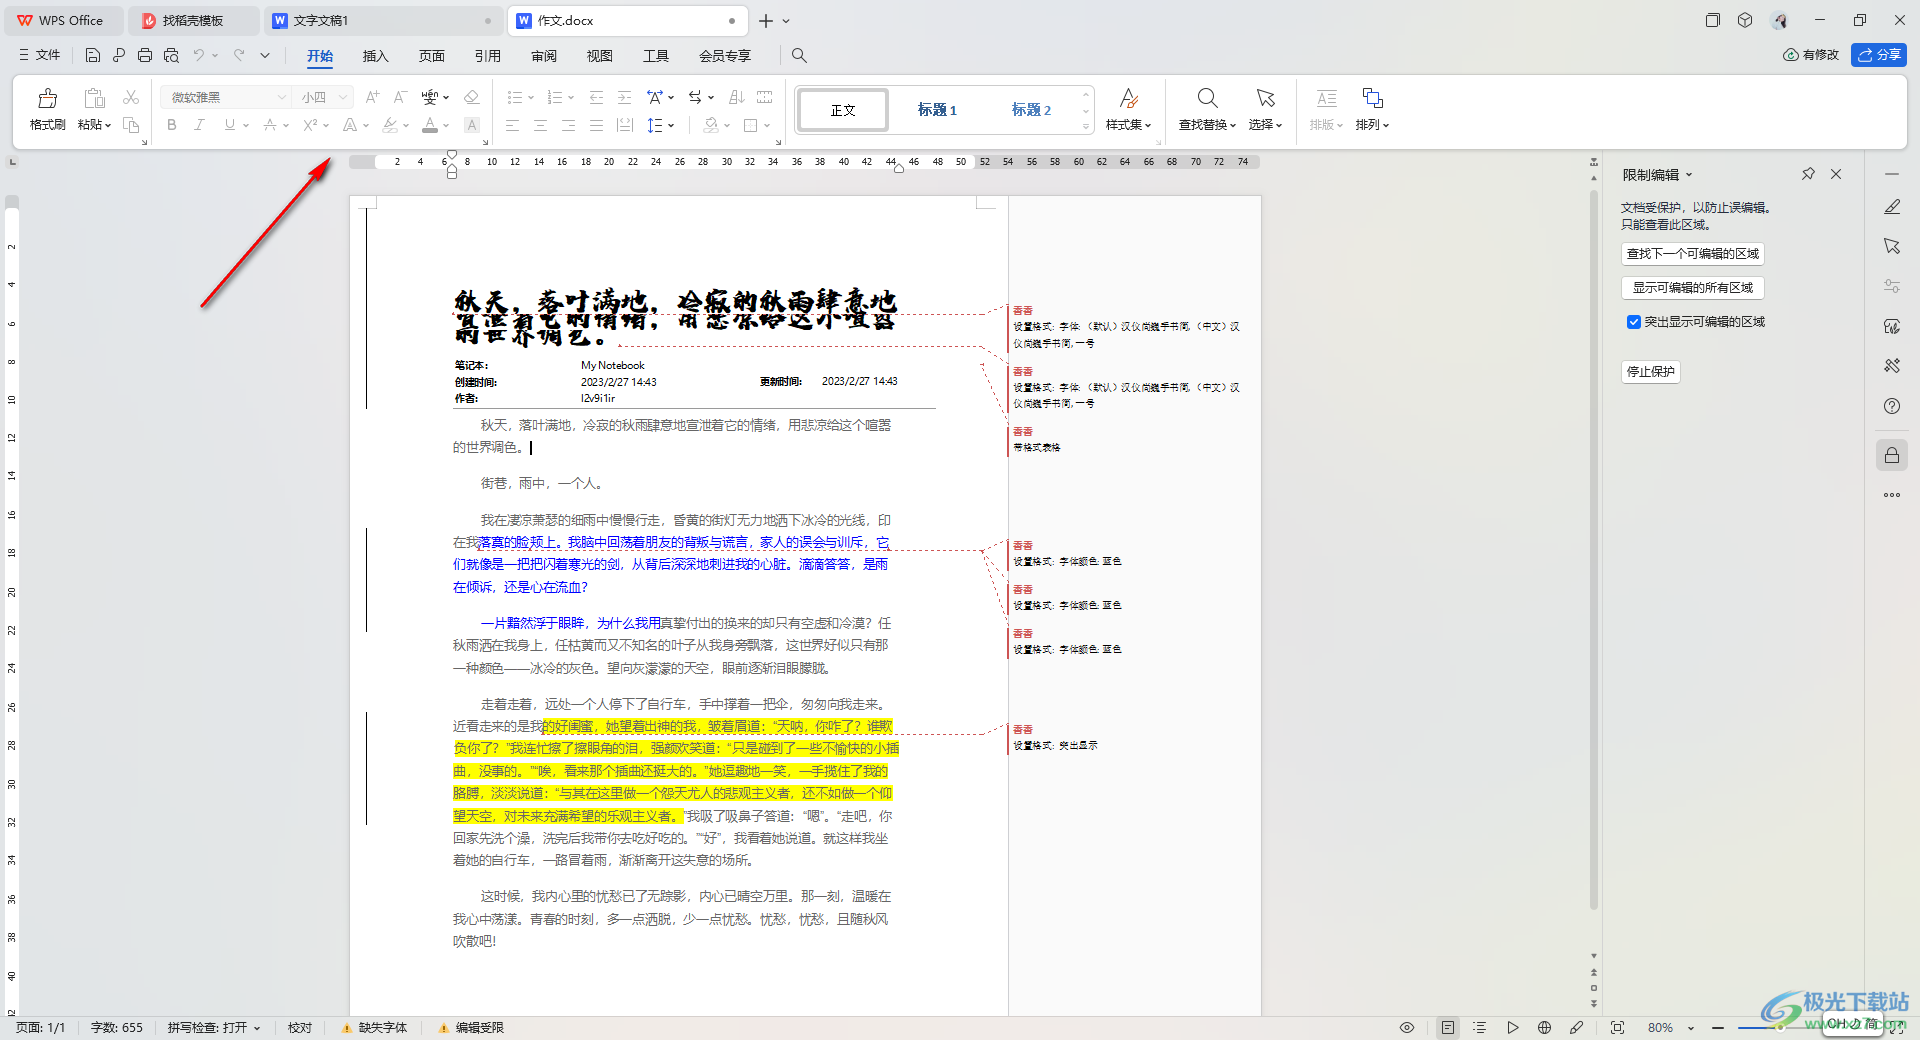1920x1040 pixels.
Task: Switch to the 页面 ribbon tab
Action: 432,56
